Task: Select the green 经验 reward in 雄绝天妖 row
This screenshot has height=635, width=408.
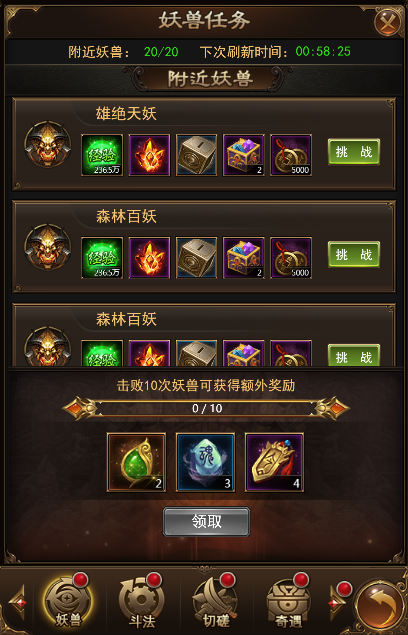Action: [102, 155]
